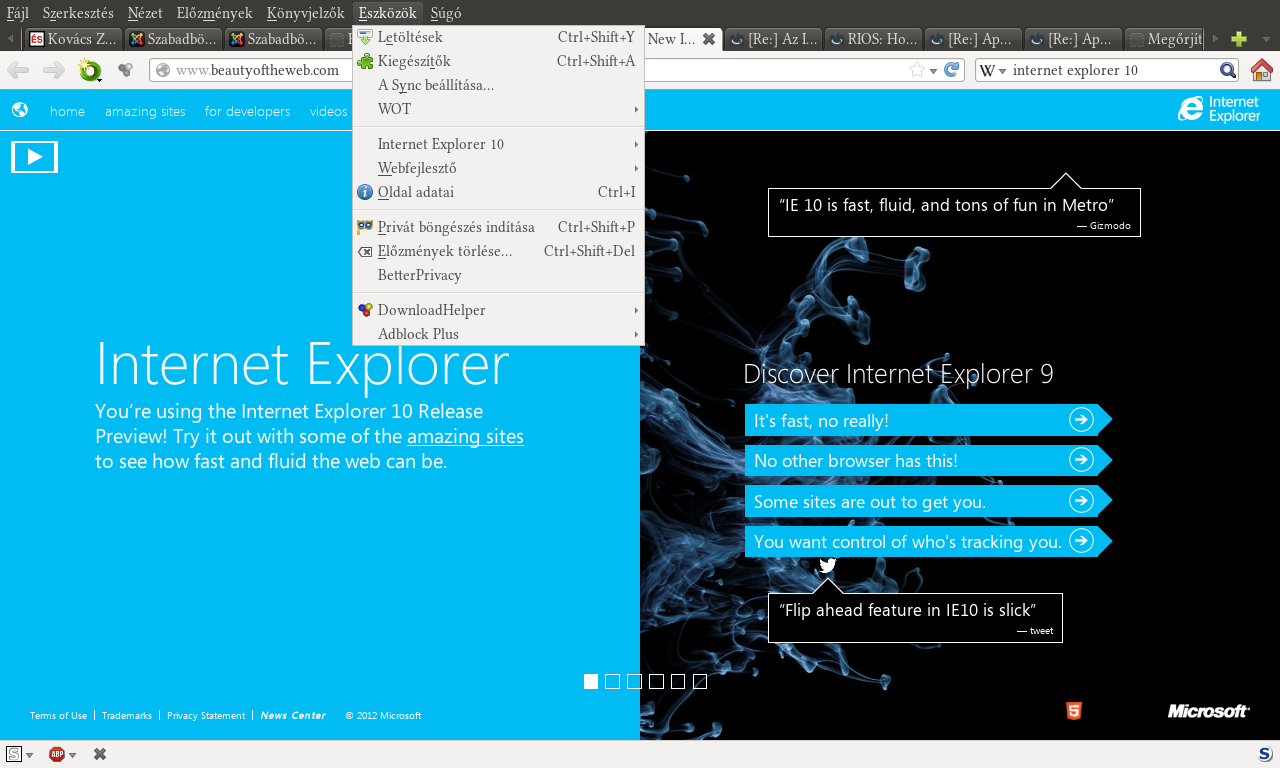
Task: Close the New I... tab
Action: coord(708,39)
